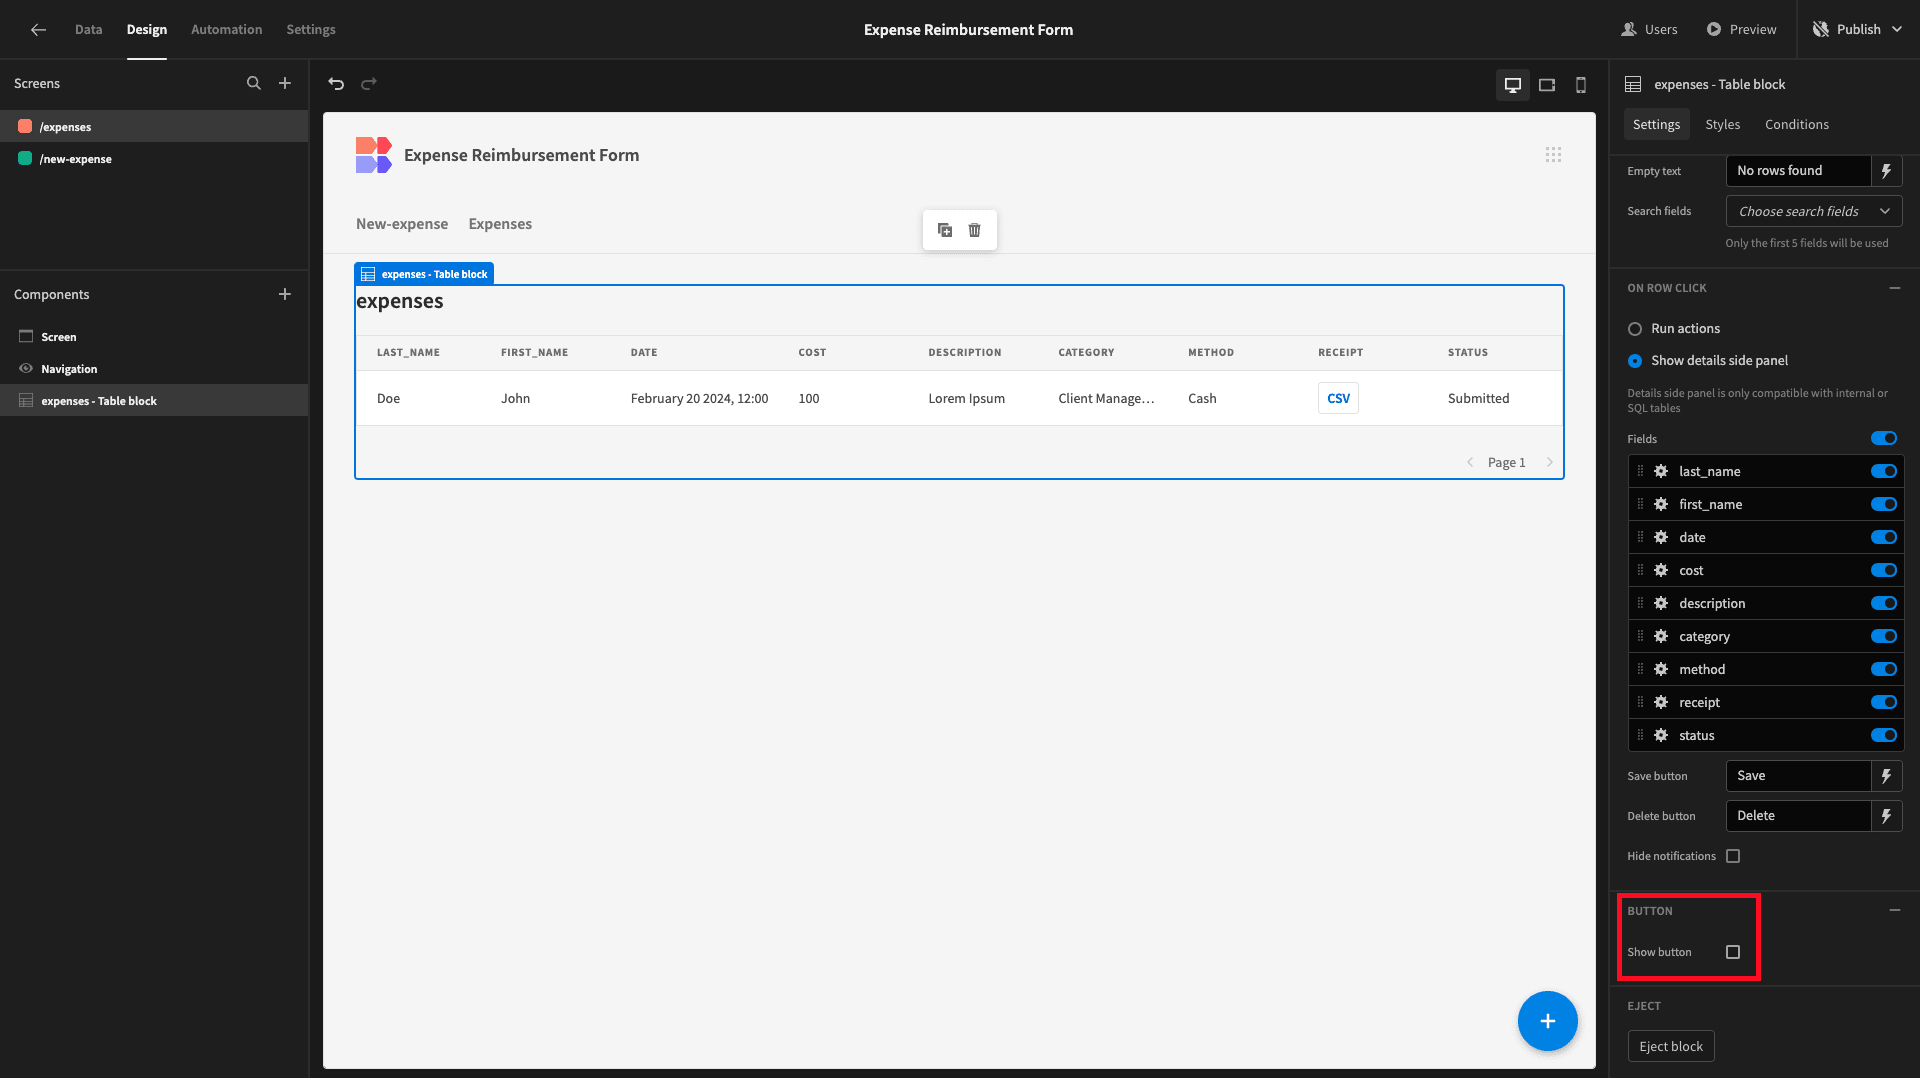Check the Hide notifications checkbox

(x=1733, y=856)
